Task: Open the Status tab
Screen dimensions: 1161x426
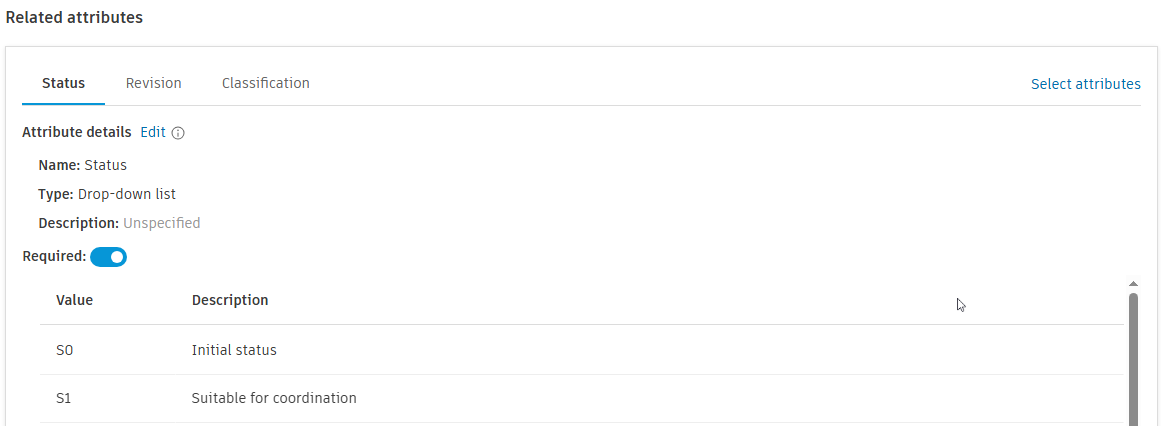Action: click(x=63, y=83)
